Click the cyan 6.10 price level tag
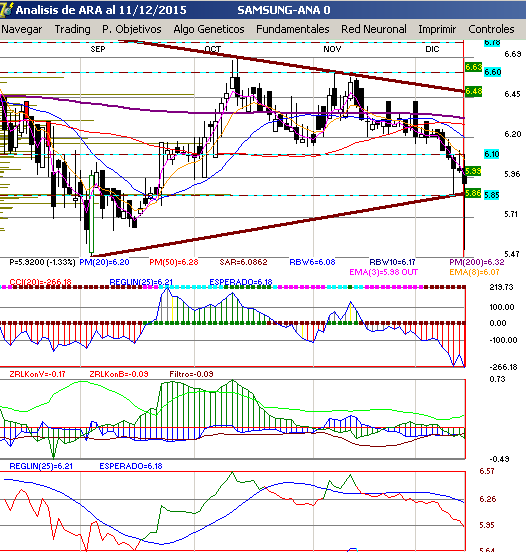Screen dimensions: 526x552 492,154
